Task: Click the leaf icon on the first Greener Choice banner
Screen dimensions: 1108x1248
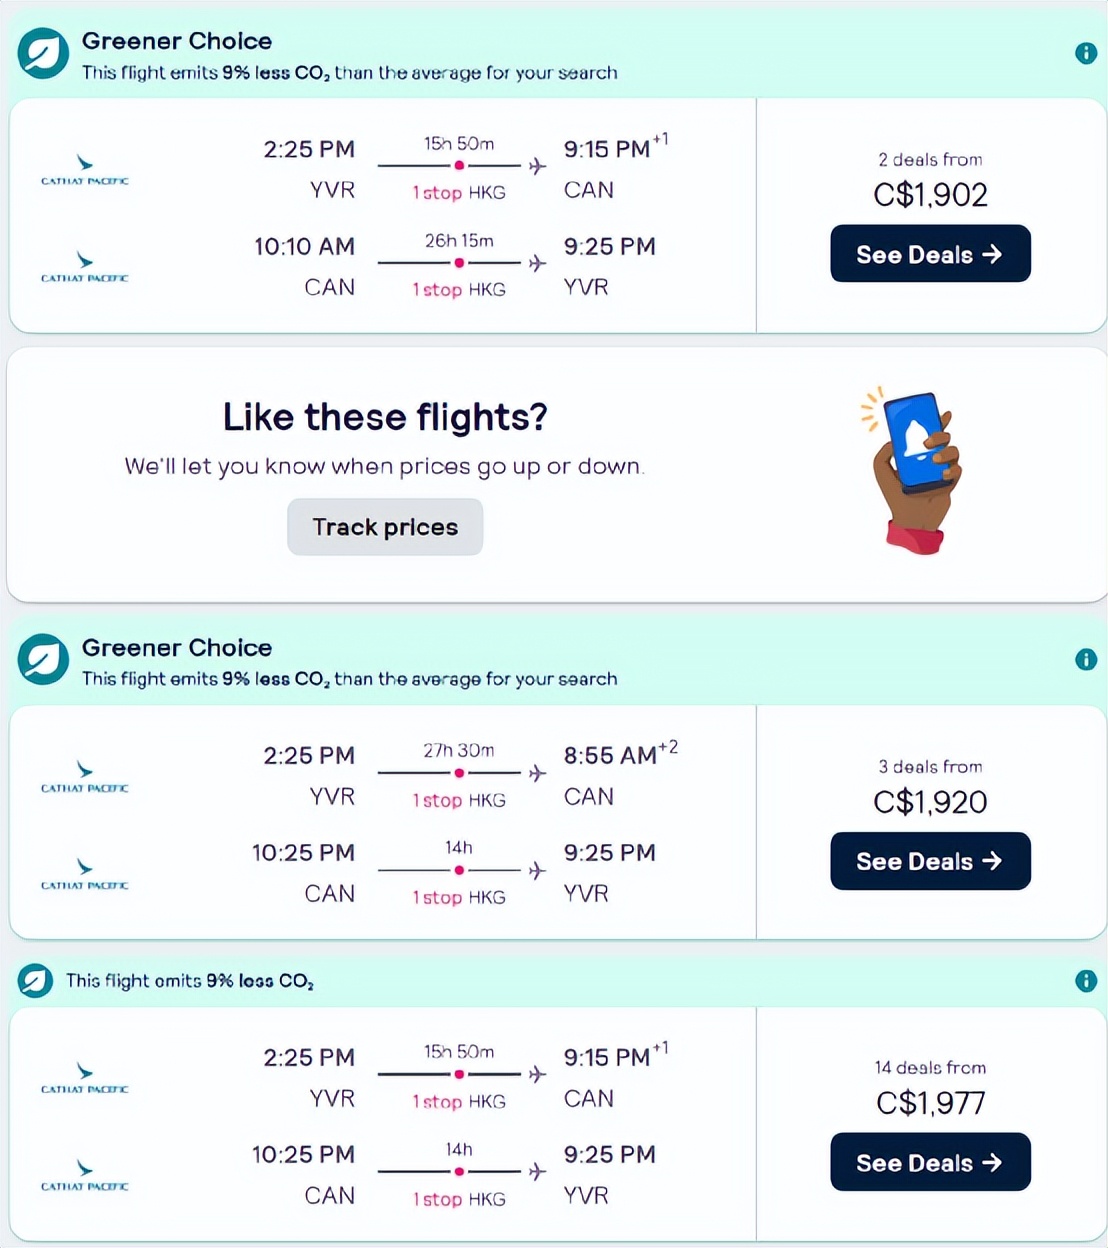Action: pos(43,54)
